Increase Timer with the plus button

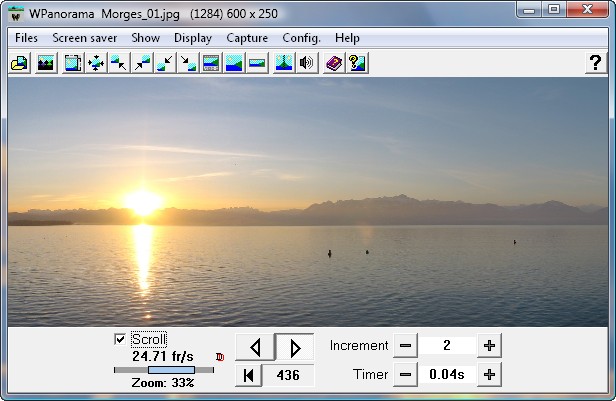[x=489, y=375]
